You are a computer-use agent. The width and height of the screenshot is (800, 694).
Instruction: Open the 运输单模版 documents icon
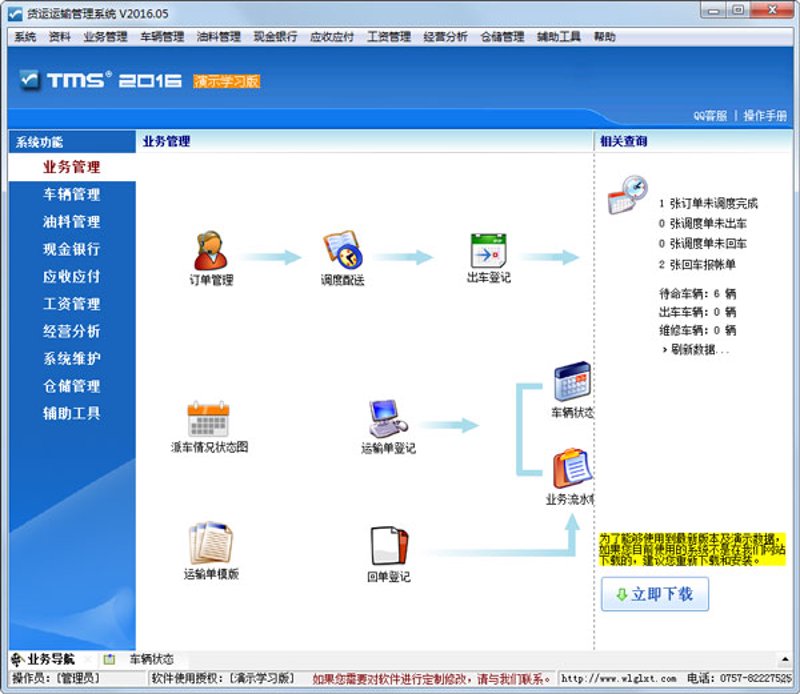click(x=211, y=542)
